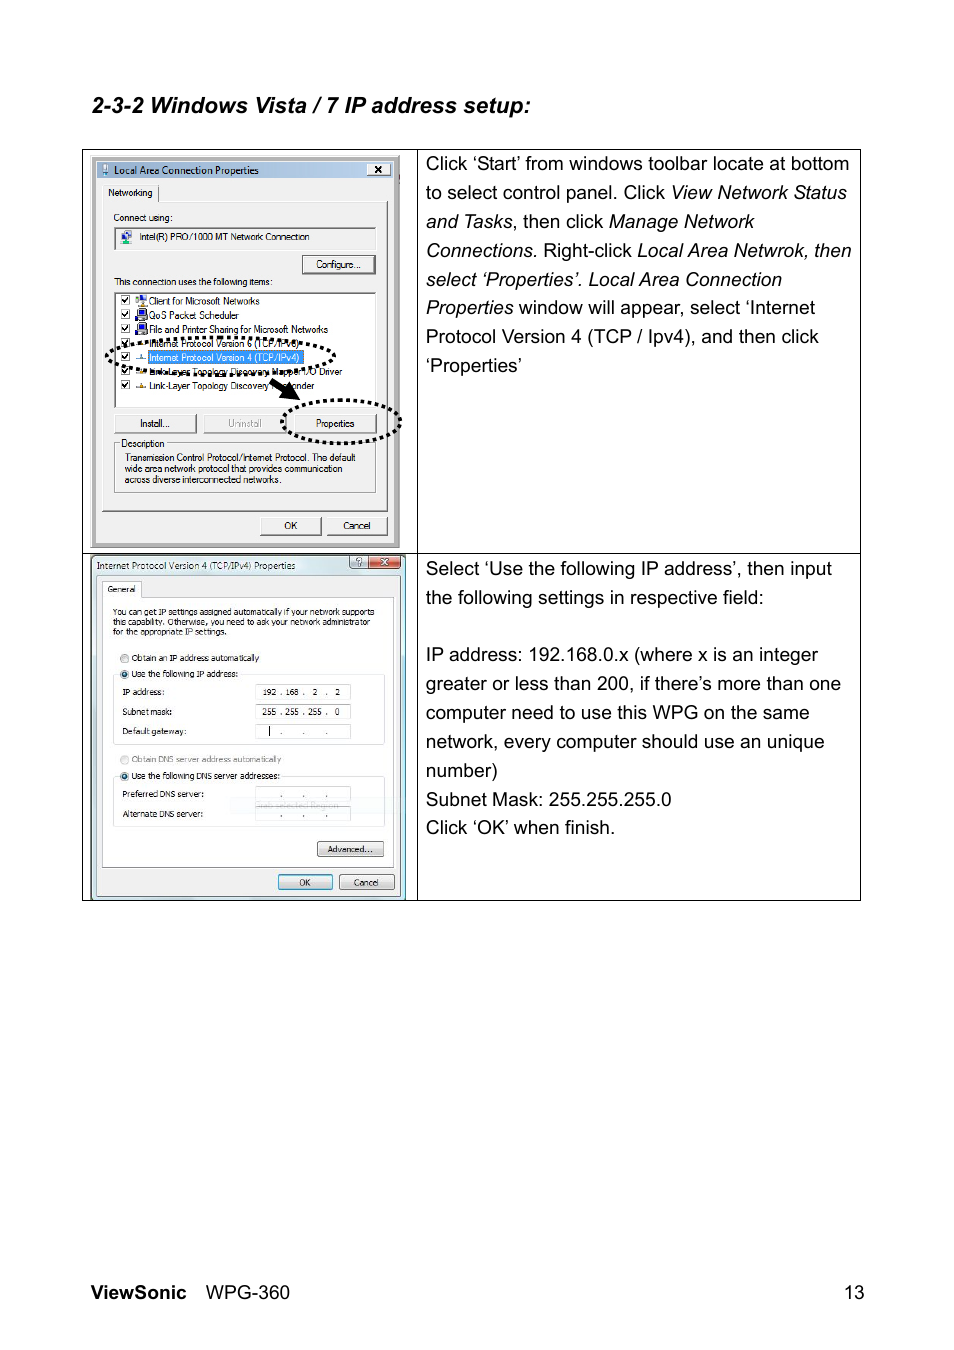
Task: Click the QoS Packet Scheduler icon
Action: click(141, 314)
